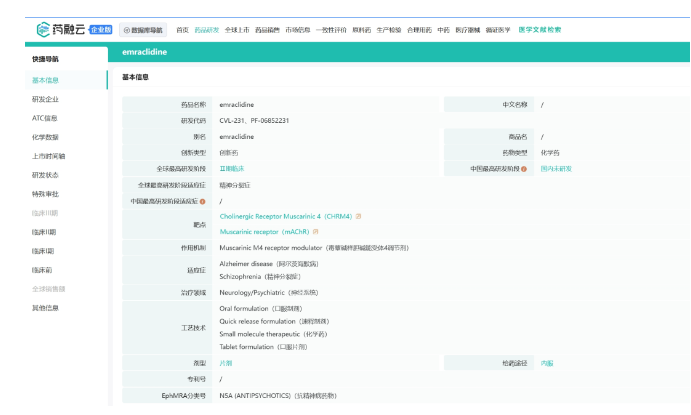Image resolution: width=691 pixels, height=415 pixels.
Task: Navigate to 化学数据 in sidebar
Action: [45, 137]
